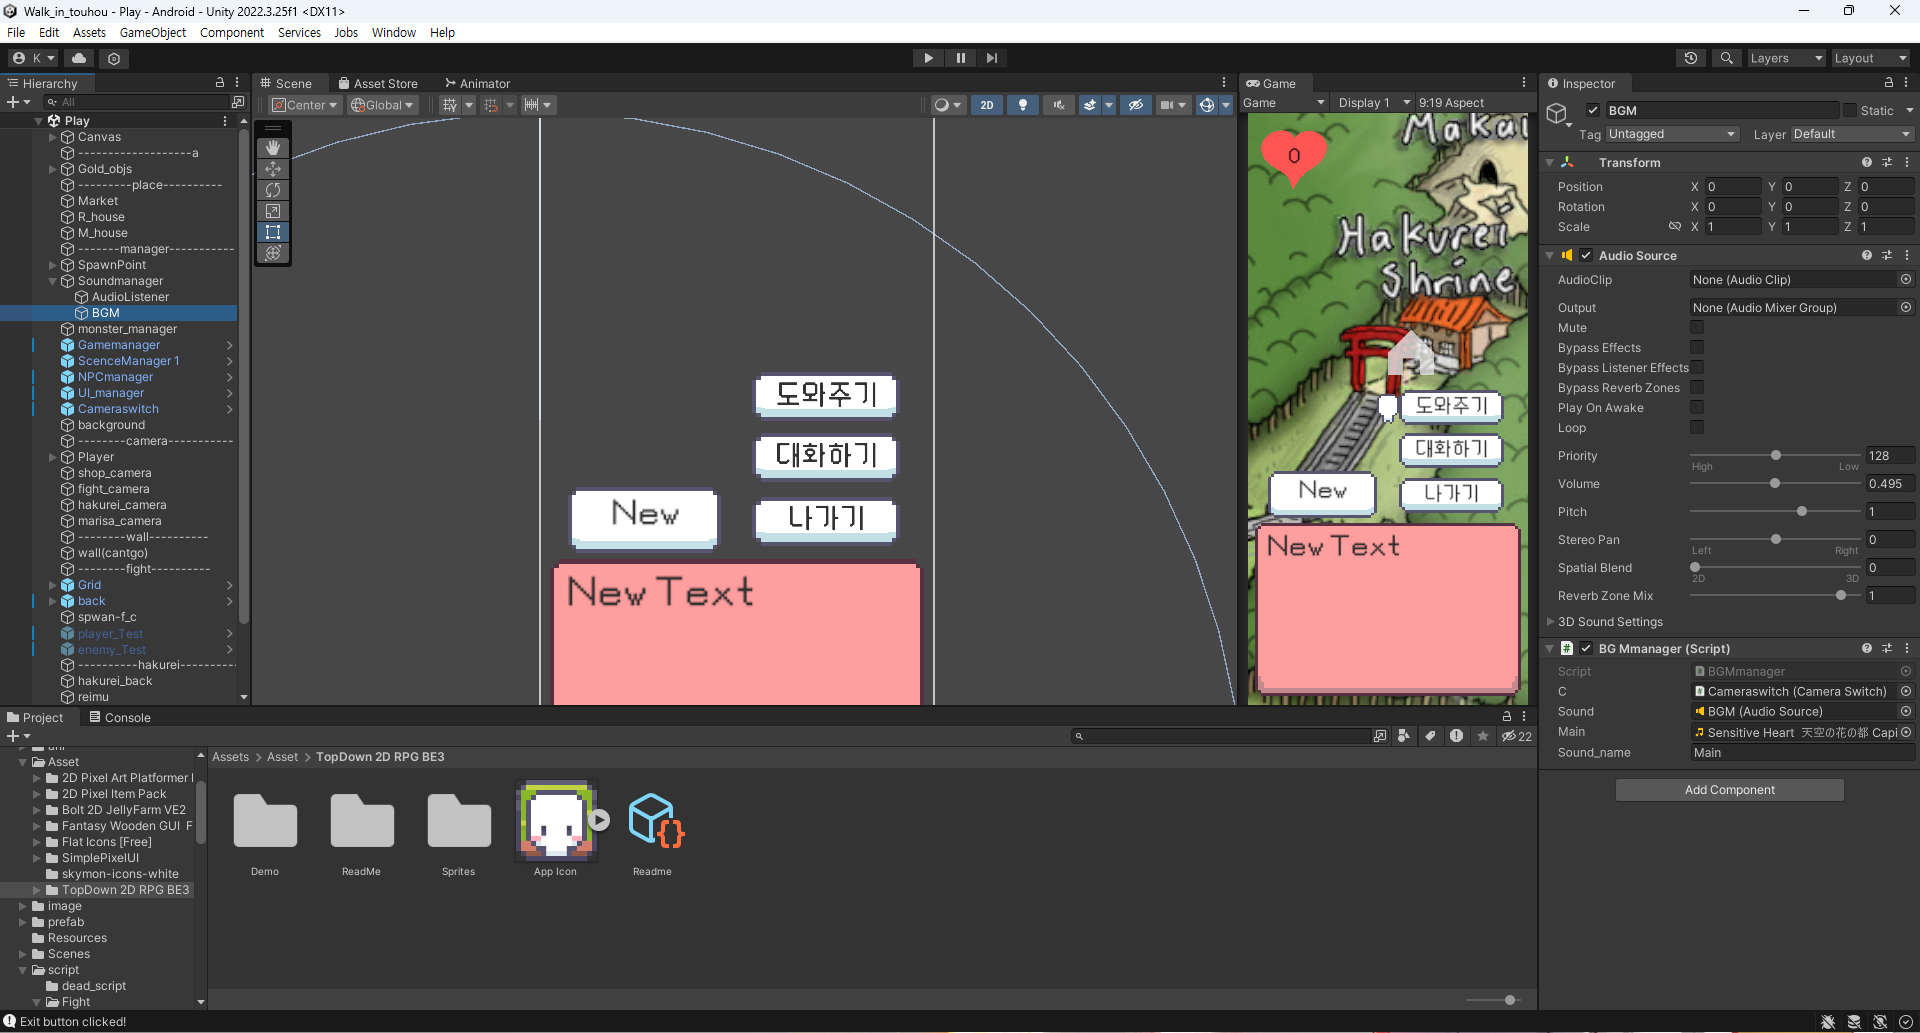Click TopDown 2D RPG BE3 breadcrumb
Screen dimensions: 1920x1033
tap(380, 757)
